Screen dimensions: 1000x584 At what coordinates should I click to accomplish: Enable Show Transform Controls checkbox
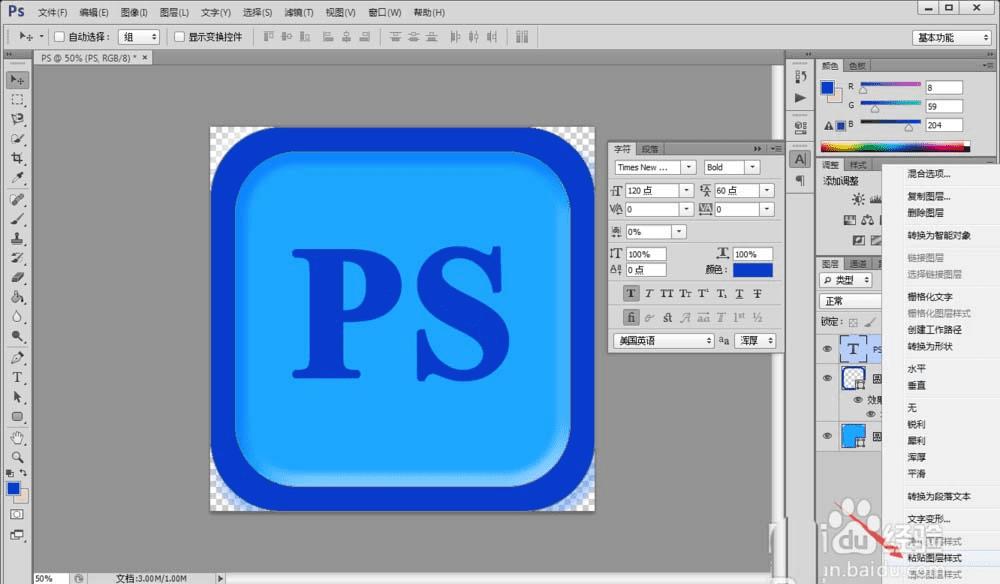click(179, 37)
